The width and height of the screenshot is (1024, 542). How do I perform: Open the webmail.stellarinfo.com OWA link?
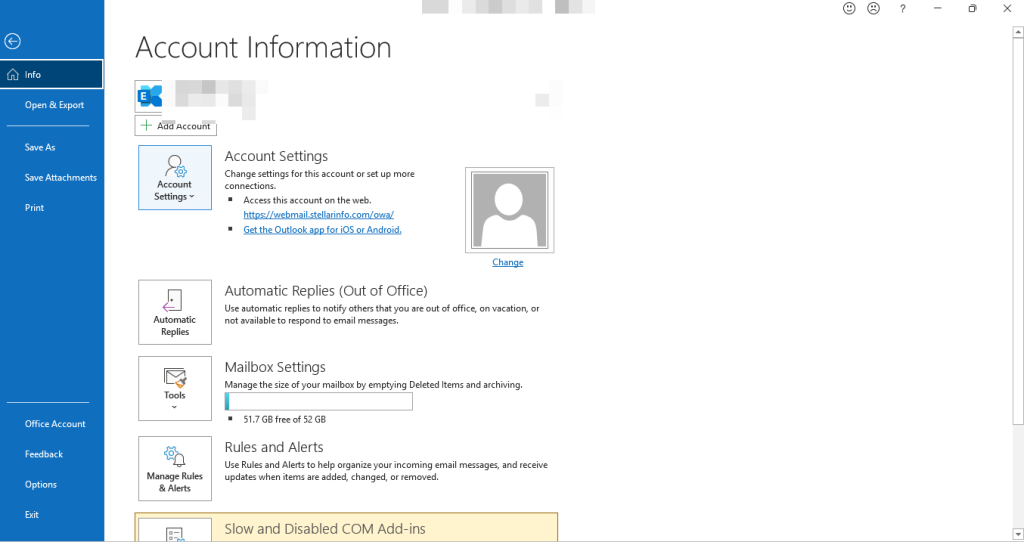coord(319,214)
